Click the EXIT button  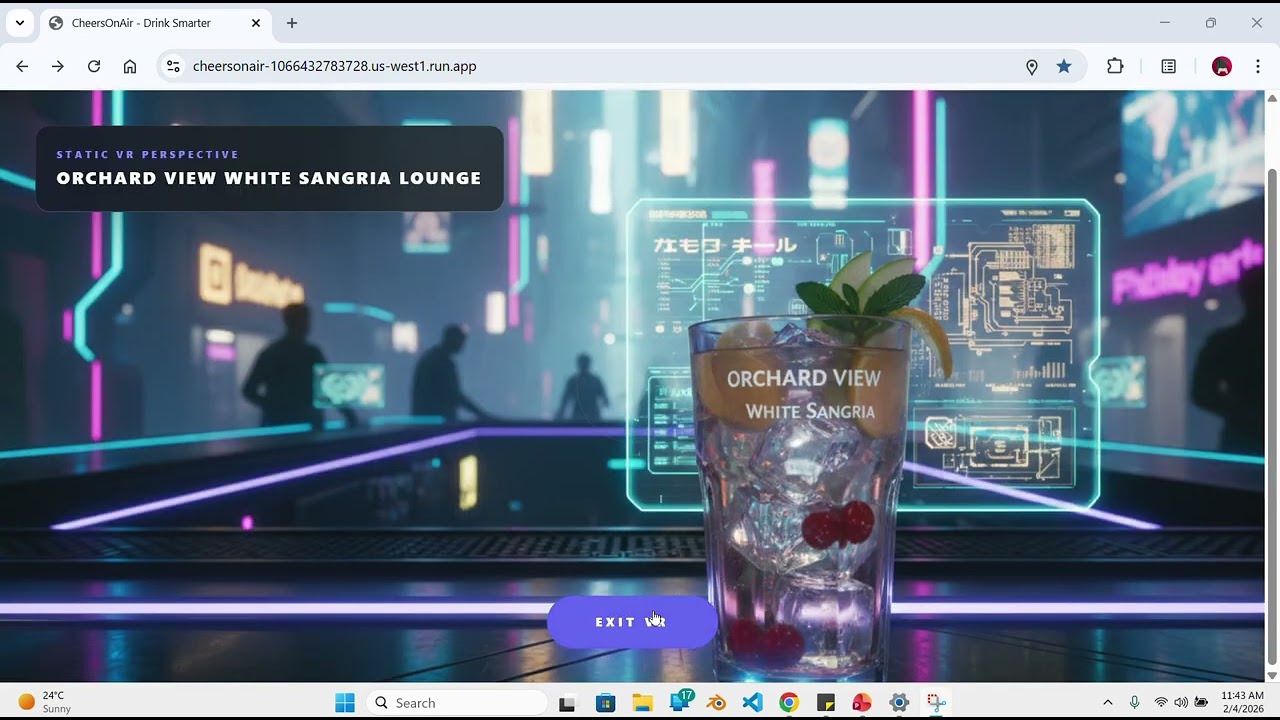pos(632,622)
